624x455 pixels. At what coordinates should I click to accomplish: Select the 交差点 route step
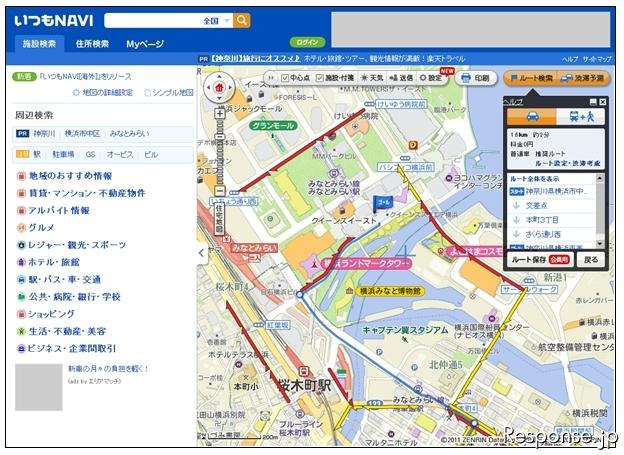[x=552, y=206]
